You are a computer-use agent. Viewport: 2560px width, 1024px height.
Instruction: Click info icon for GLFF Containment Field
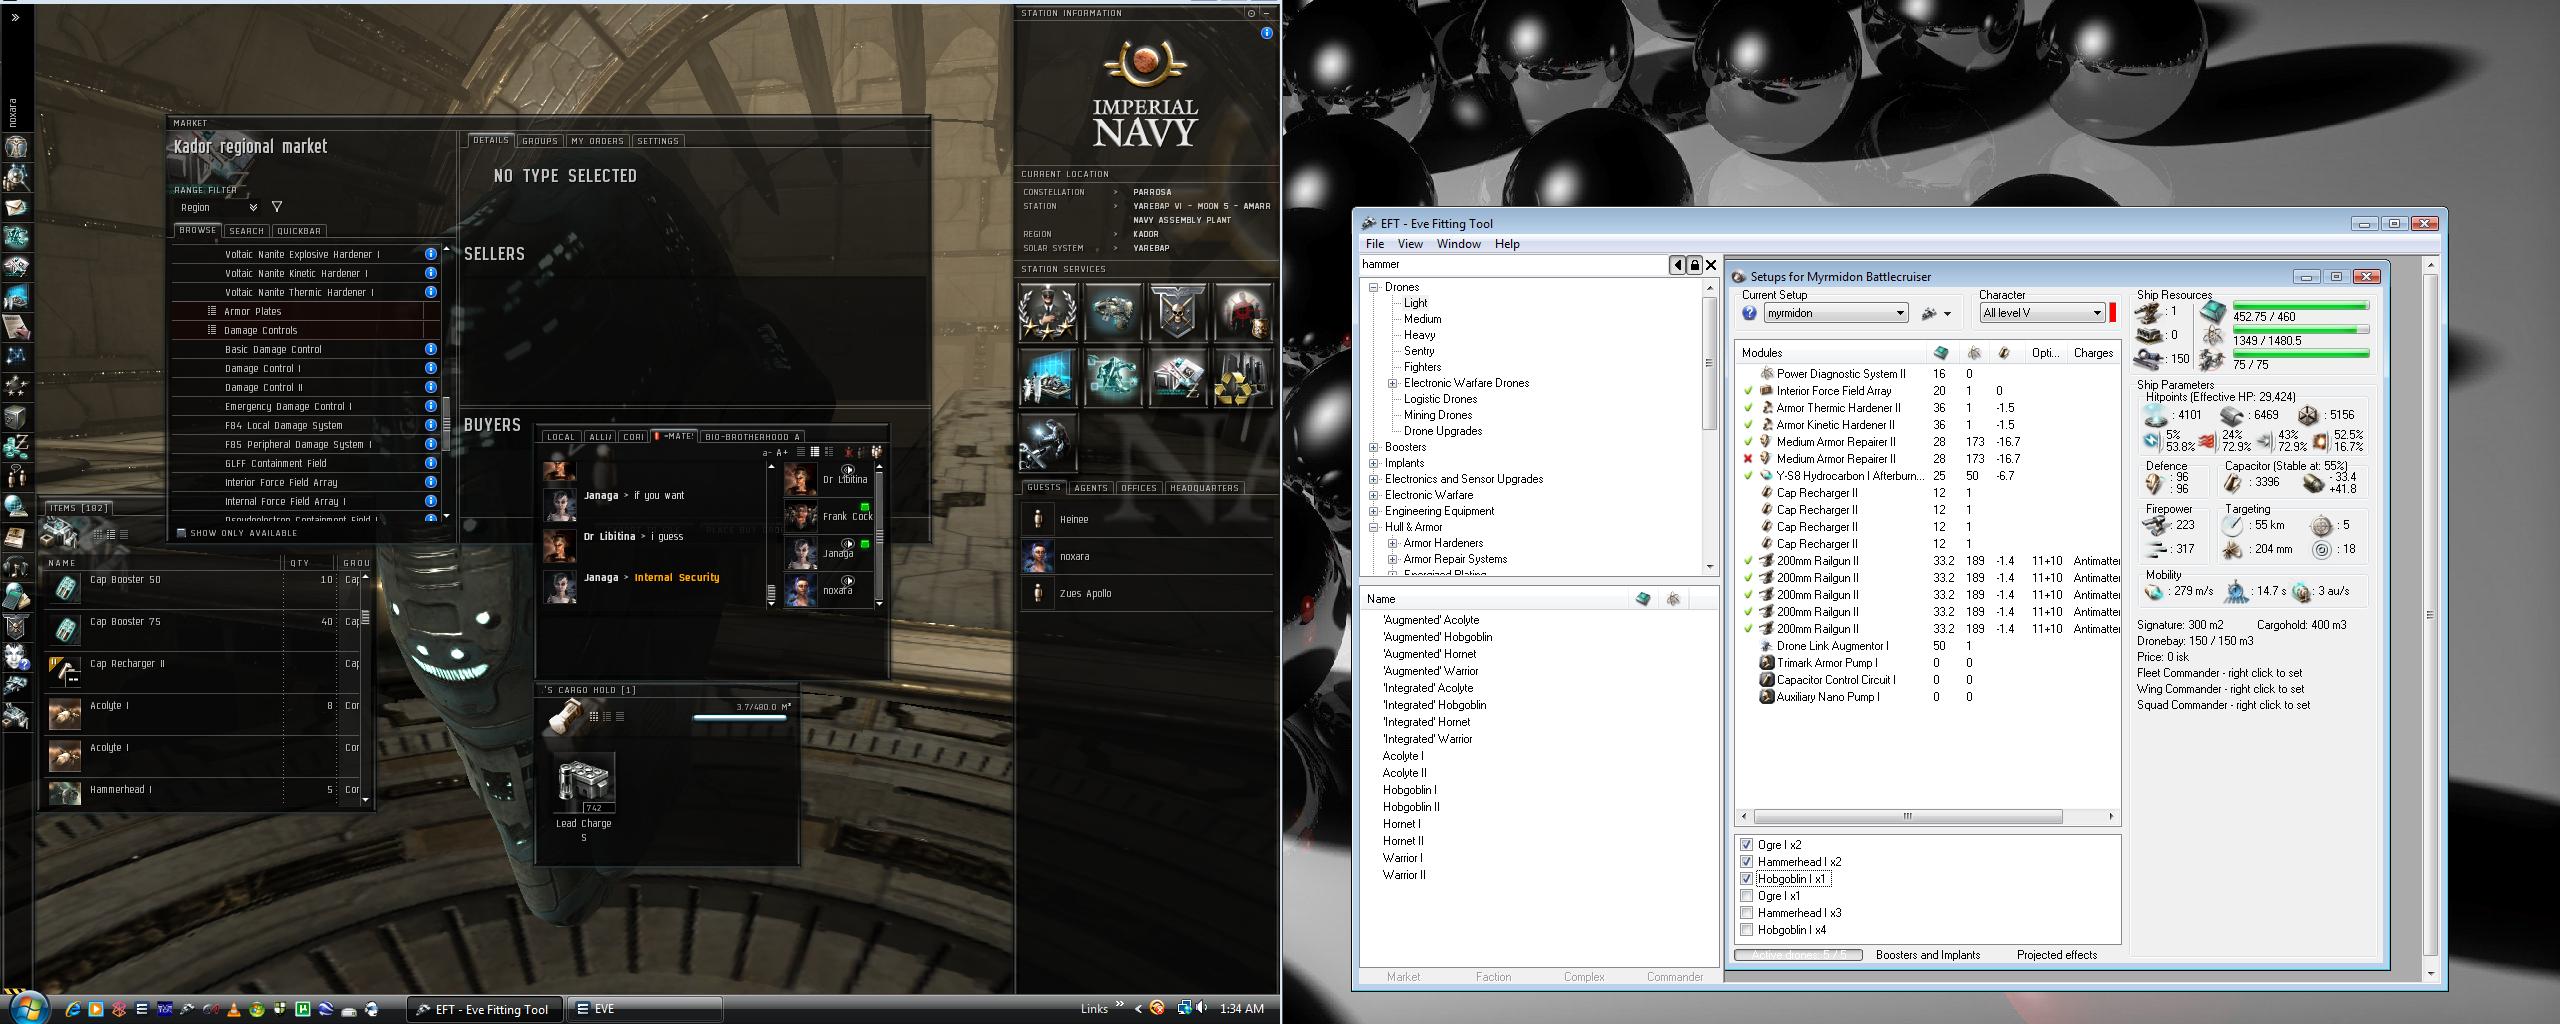[x=431, y=463]
